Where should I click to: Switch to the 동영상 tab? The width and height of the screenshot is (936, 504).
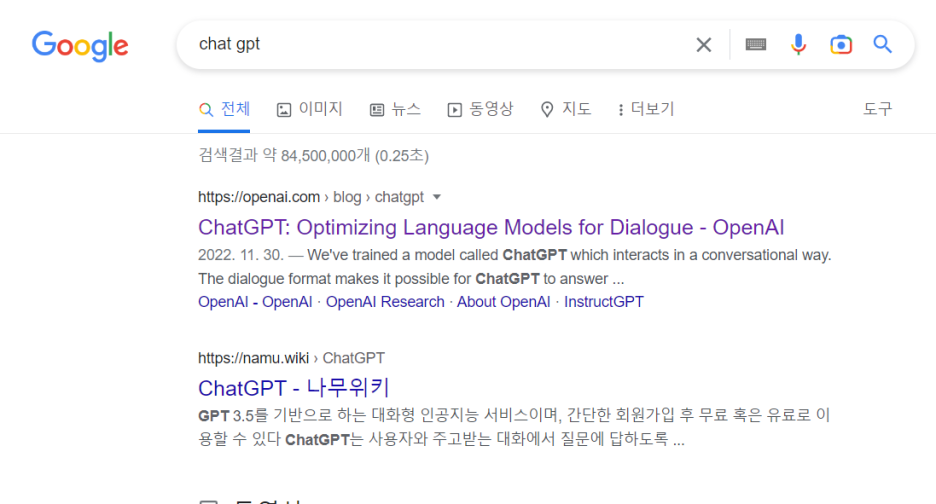[x=481, y=109]
